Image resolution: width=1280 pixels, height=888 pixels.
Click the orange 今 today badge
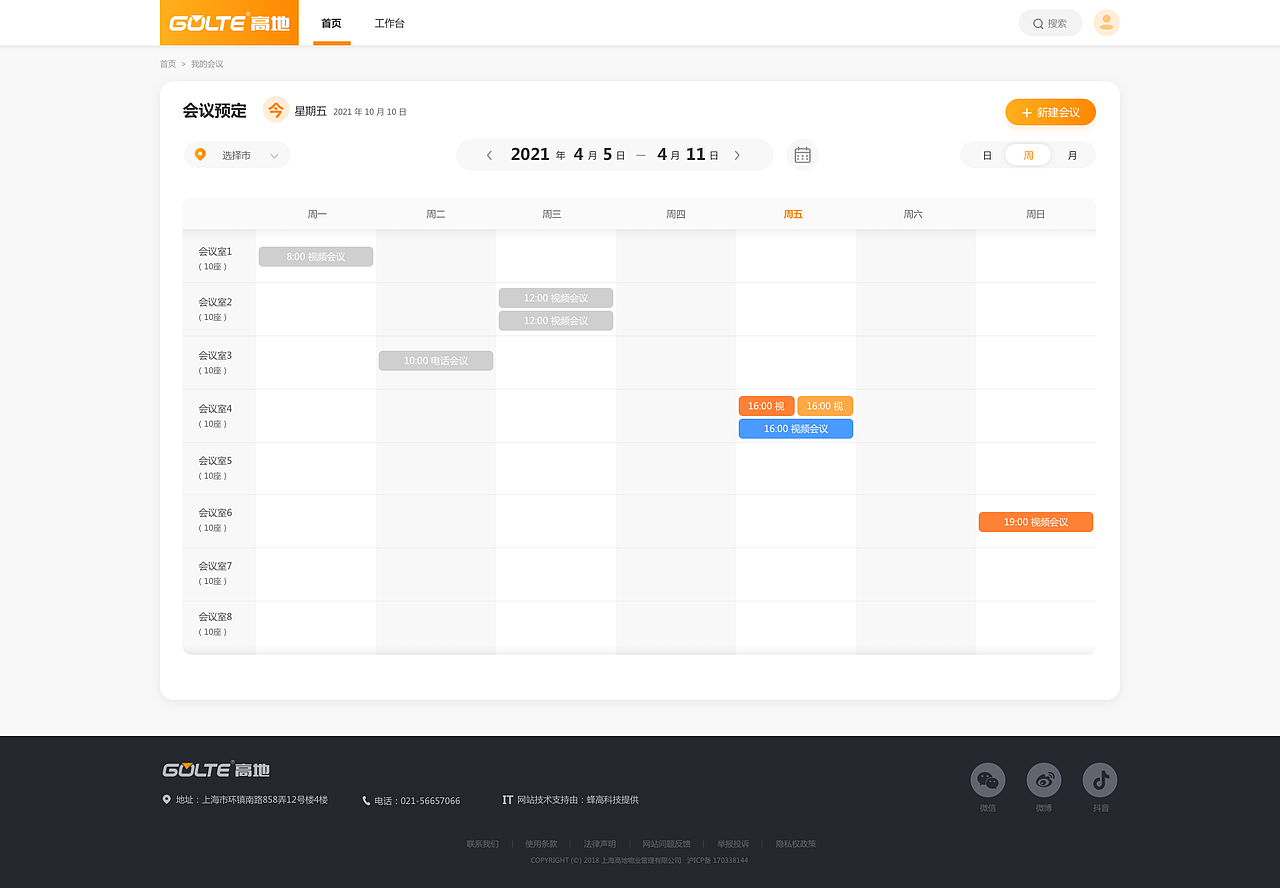[x=276, y=110]
